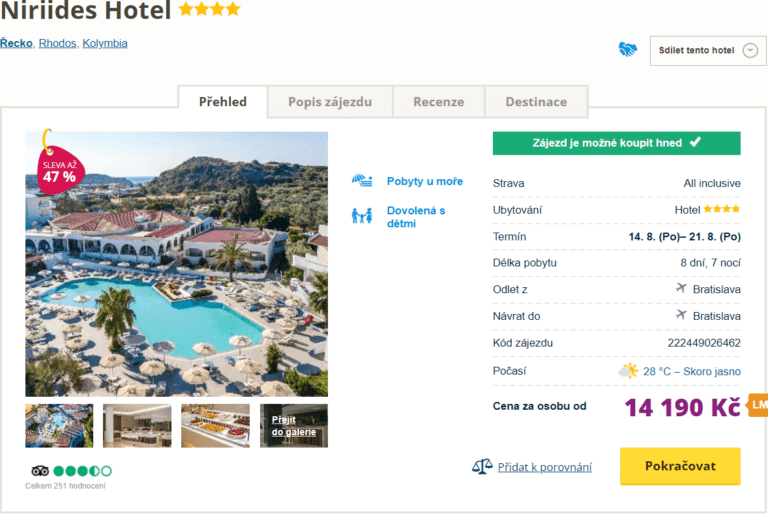Select the first pool thumbnail
Screen dimensions: 768x514
59,425
